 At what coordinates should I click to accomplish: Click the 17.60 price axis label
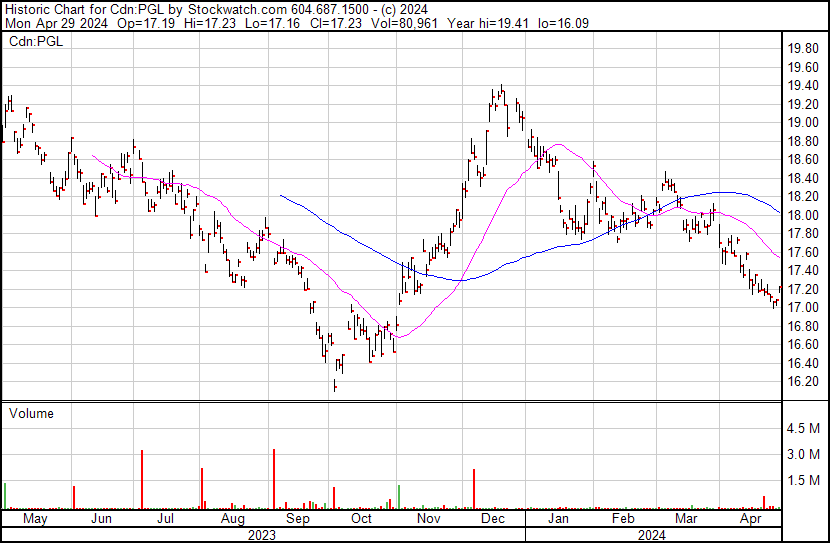coord(803,252)
